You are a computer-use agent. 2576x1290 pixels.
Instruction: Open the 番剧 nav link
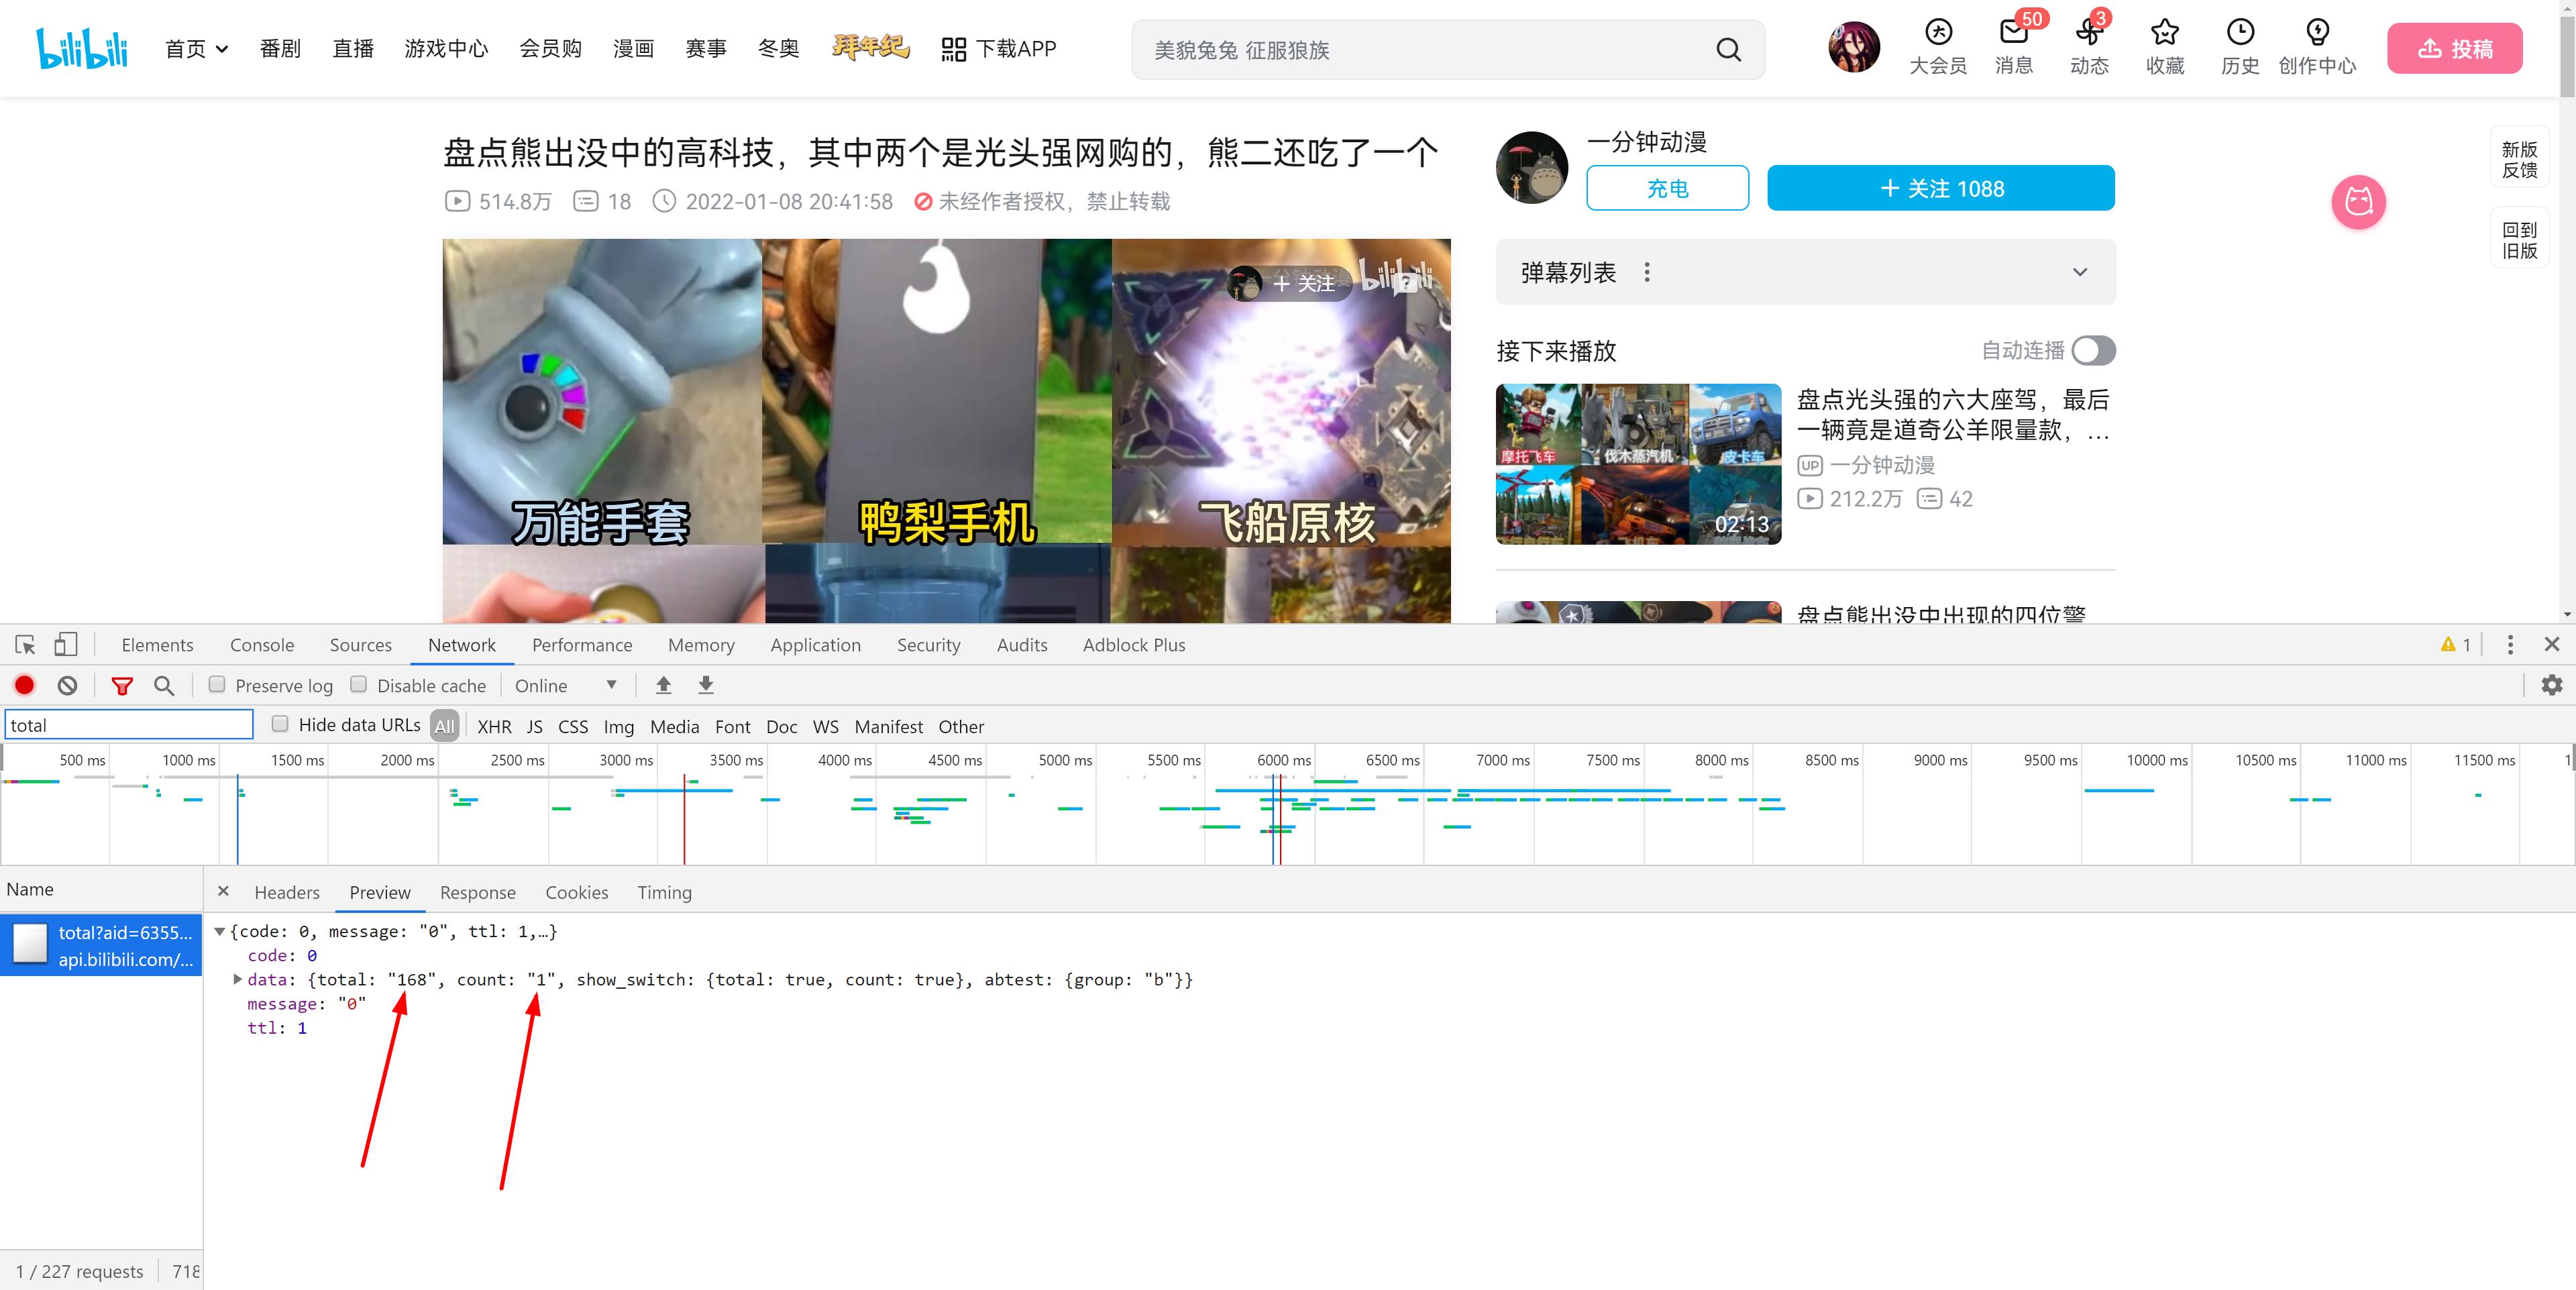coord(280,49)
